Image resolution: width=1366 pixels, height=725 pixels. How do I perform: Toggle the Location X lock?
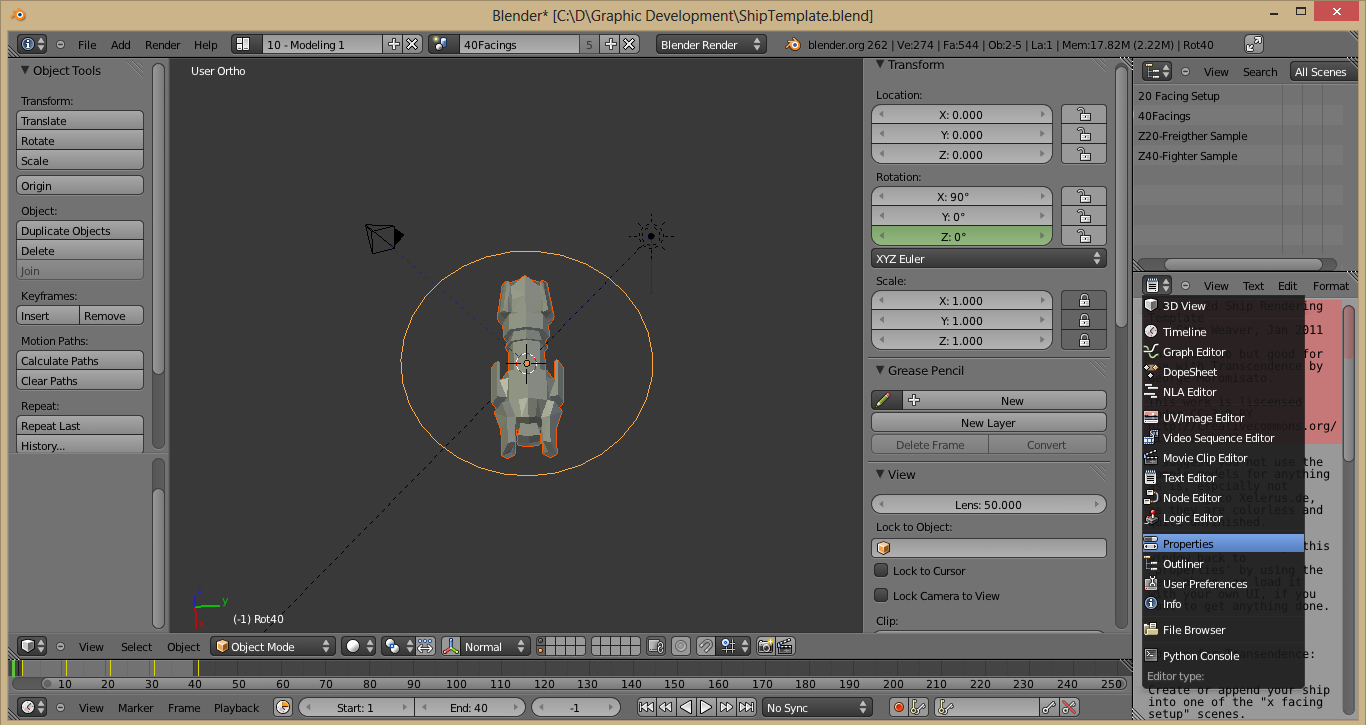point(1084,114)
